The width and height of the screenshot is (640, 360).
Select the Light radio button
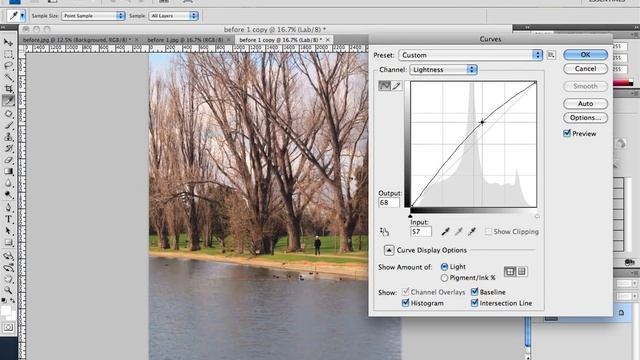[444, 267]
